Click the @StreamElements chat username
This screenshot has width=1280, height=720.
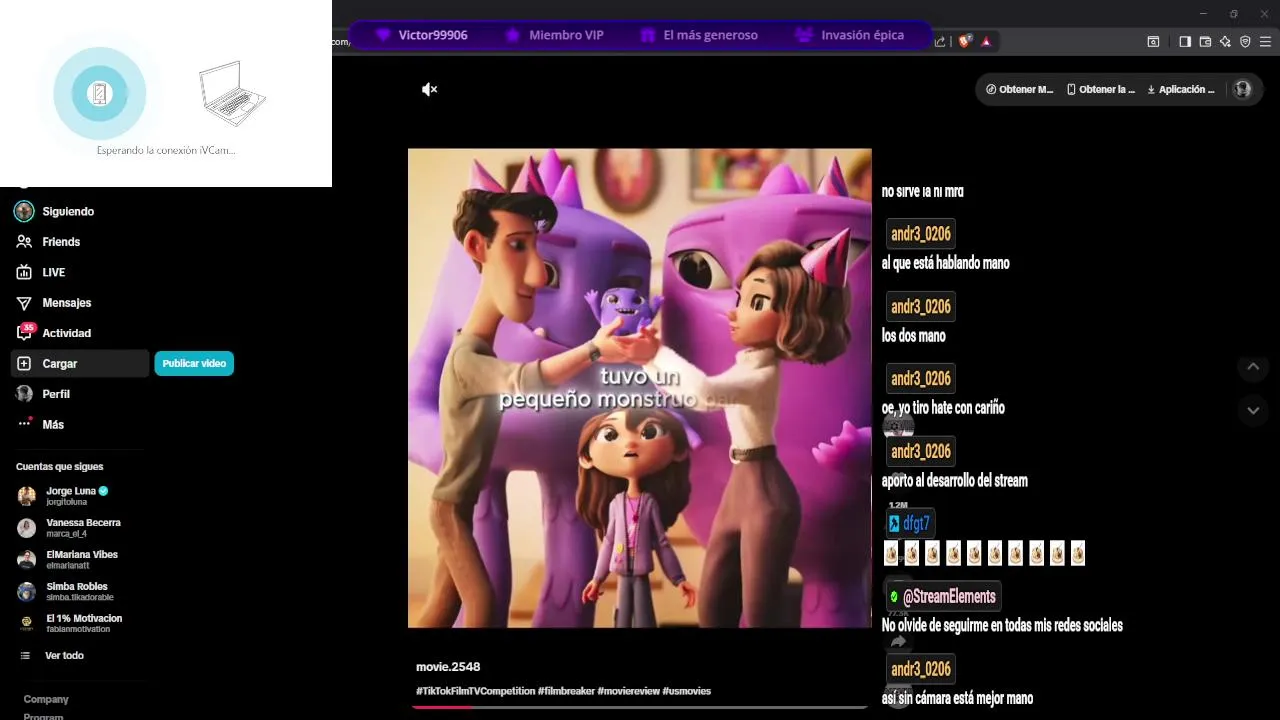point(942,597)
